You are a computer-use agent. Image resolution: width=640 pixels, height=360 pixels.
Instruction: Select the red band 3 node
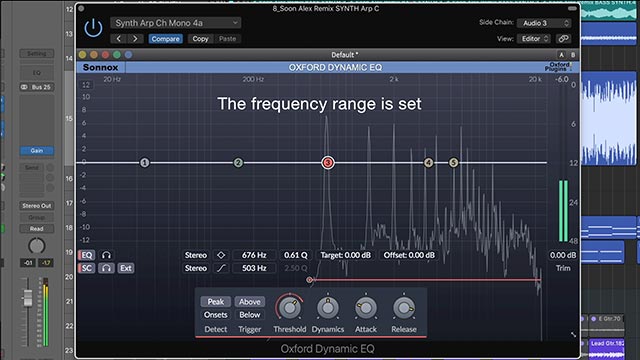tap(327, 162)
